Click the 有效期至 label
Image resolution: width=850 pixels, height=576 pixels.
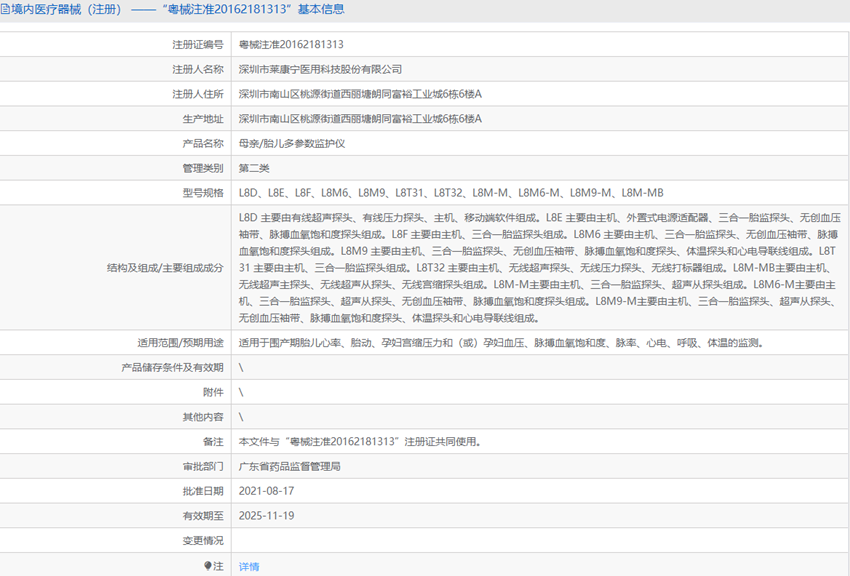(203, 516)
